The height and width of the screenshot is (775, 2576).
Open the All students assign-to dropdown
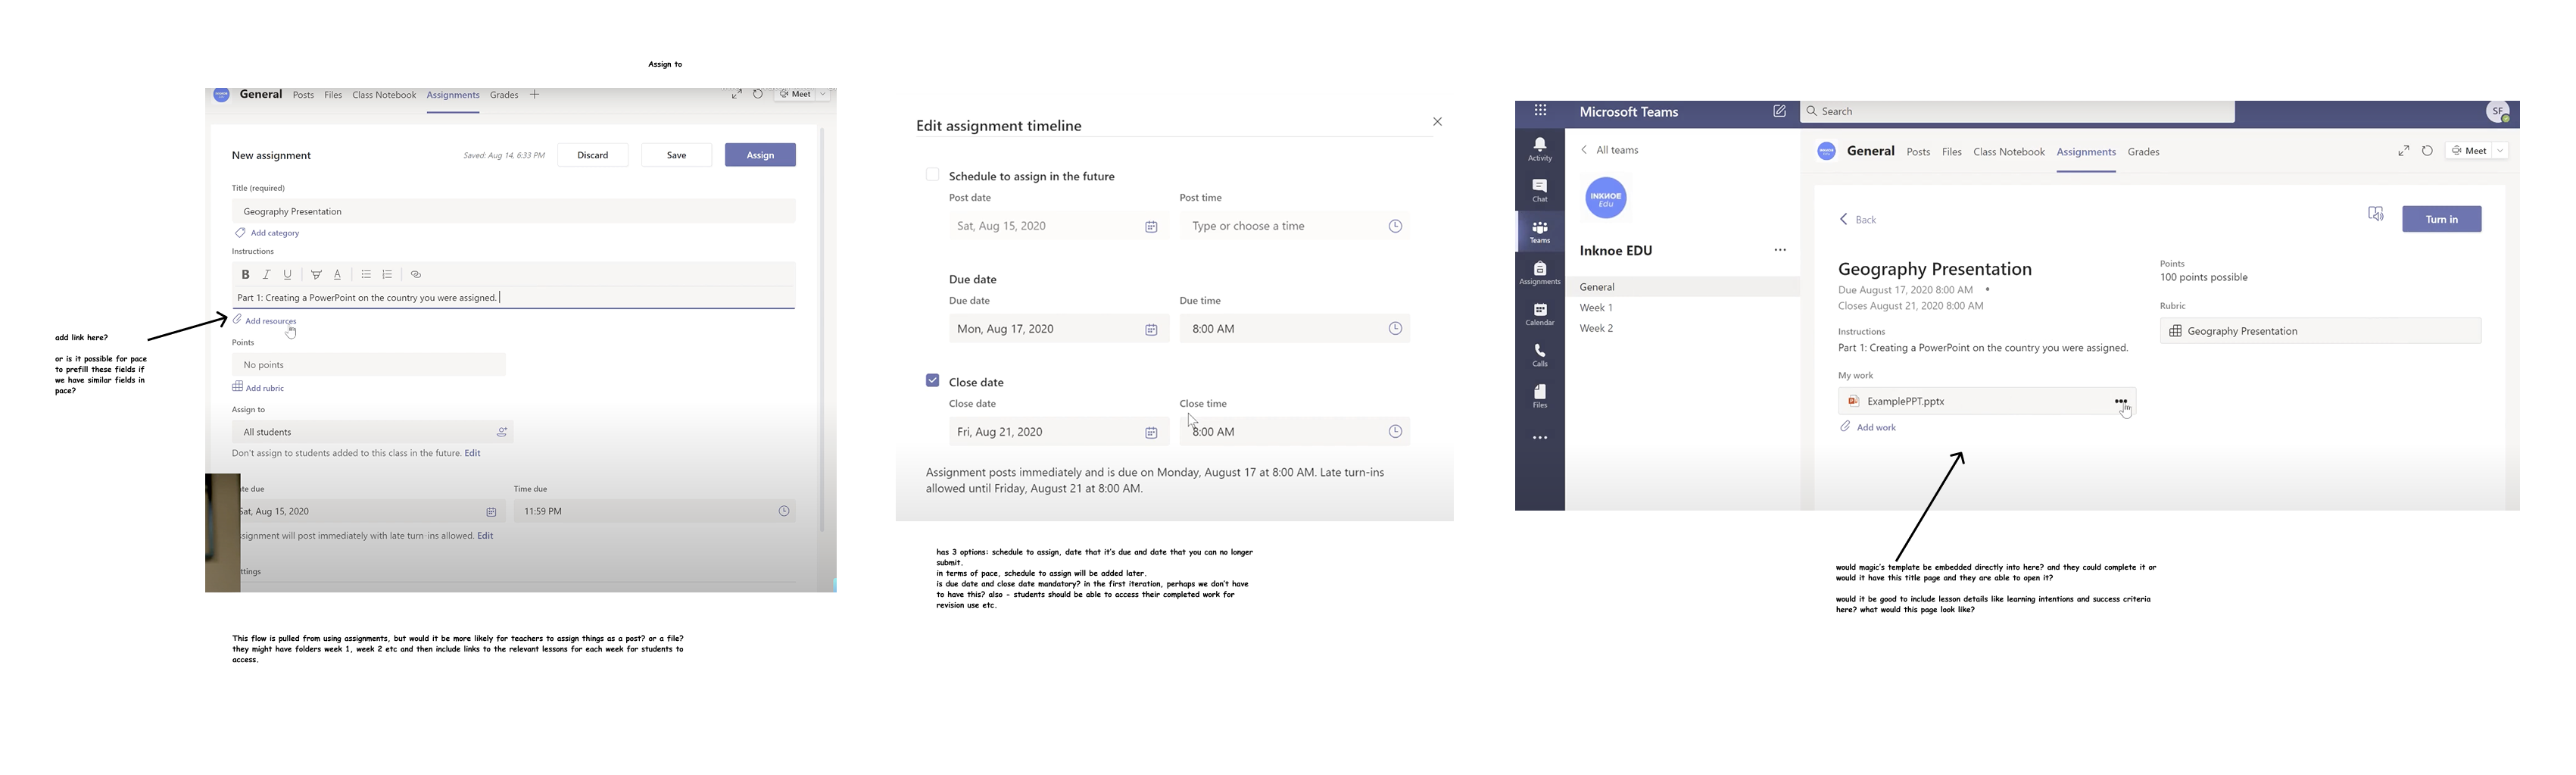tap(372, 432)
